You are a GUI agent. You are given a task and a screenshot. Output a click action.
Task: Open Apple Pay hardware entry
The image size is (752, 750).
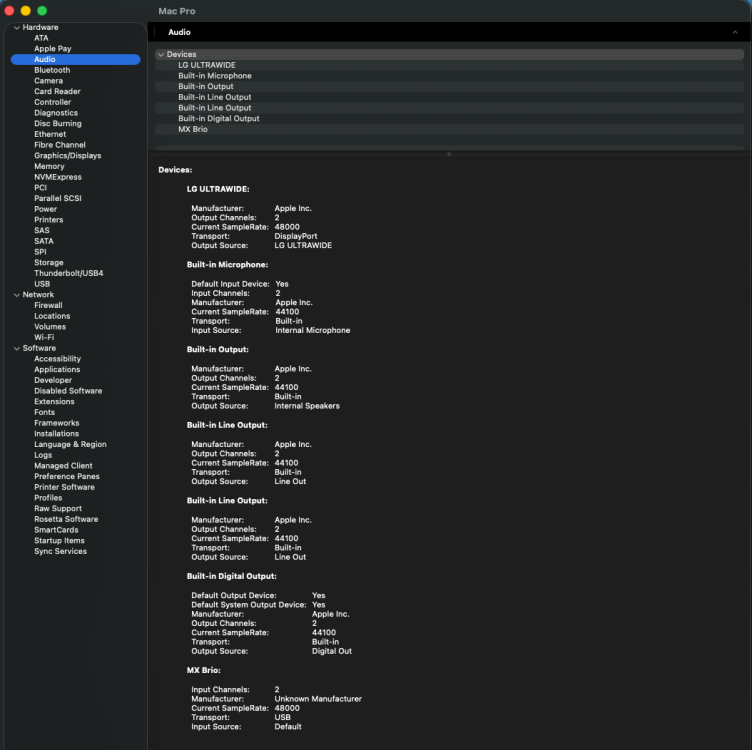click(52, 48)
